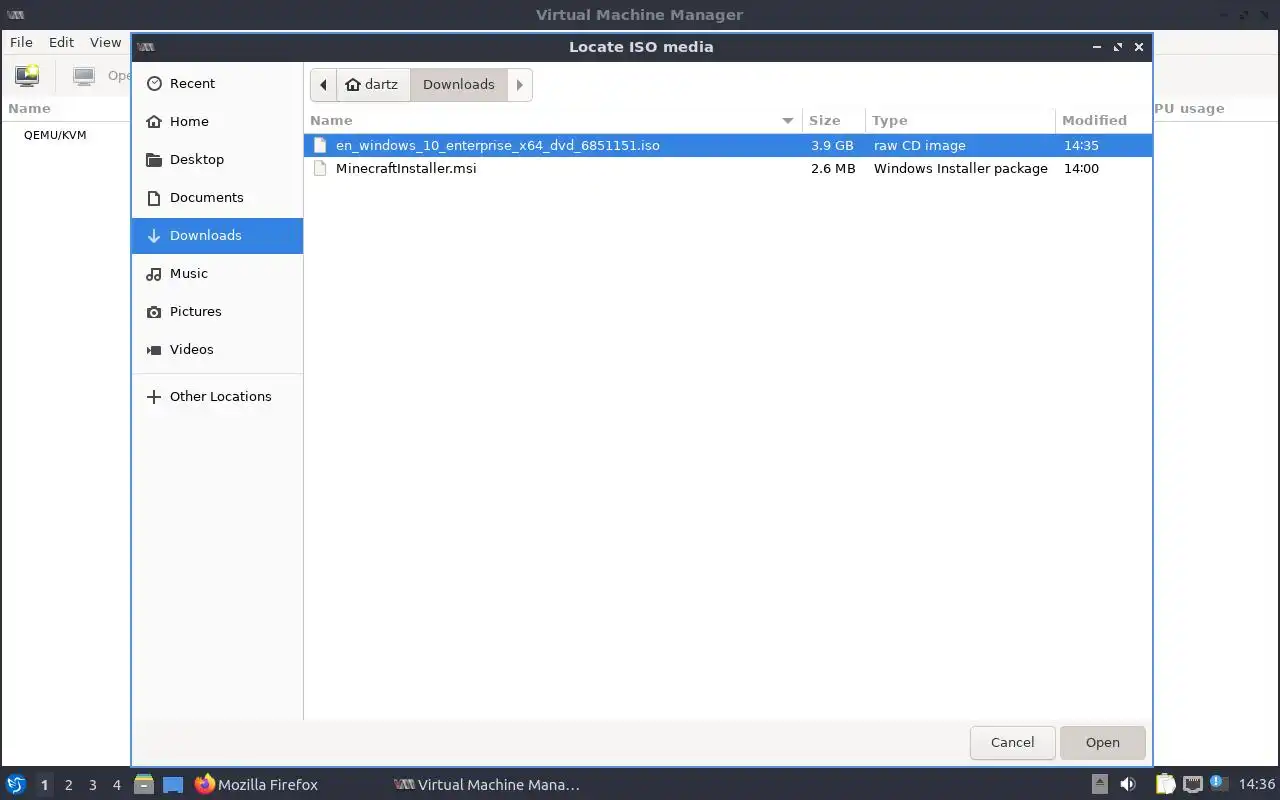
Task: Open the Home folder in sidebar
Action: [217, 121]
